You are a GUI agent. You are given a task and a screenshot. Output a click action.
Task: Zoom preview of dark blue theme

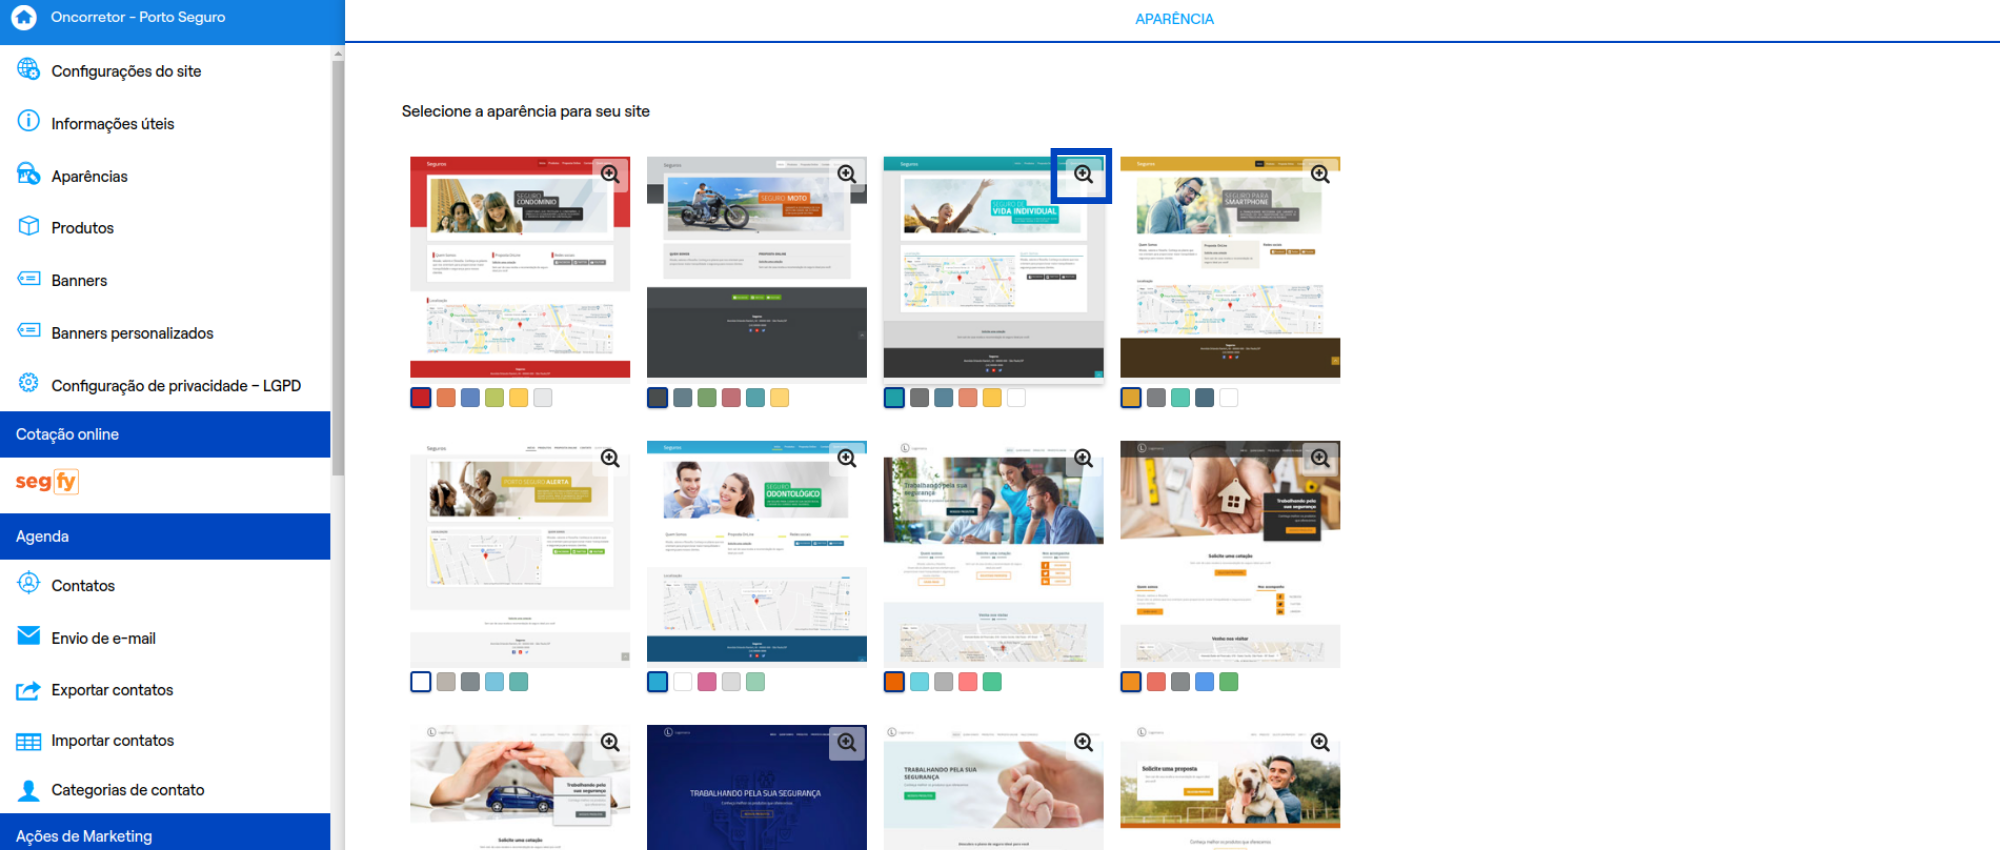click(847, 742)
